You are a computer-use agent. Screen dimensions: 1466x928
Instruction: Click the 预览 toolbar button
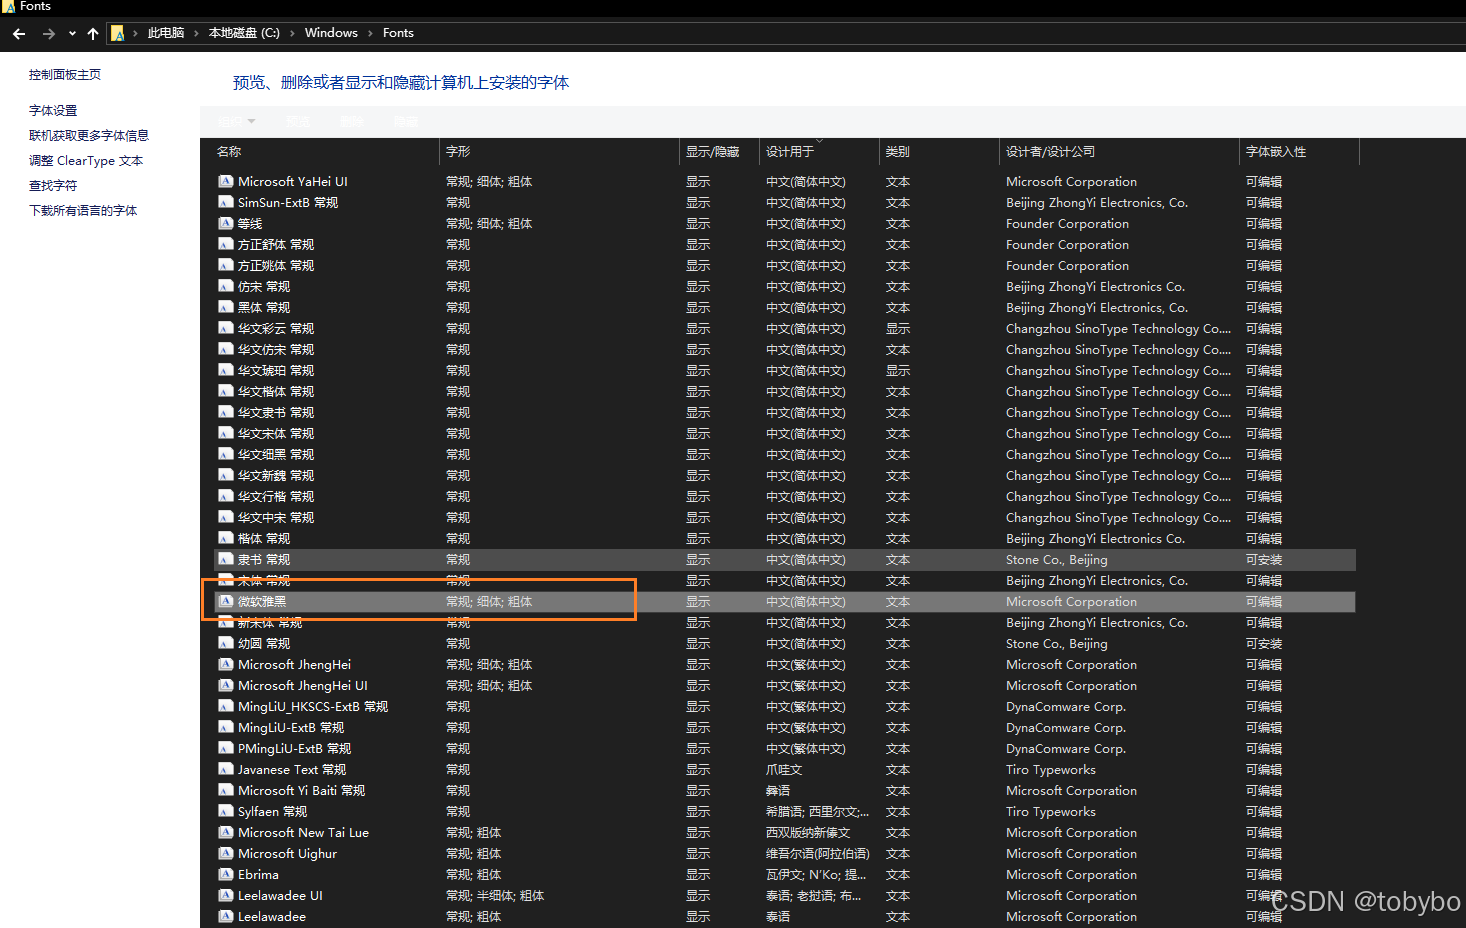coord(298,122)
